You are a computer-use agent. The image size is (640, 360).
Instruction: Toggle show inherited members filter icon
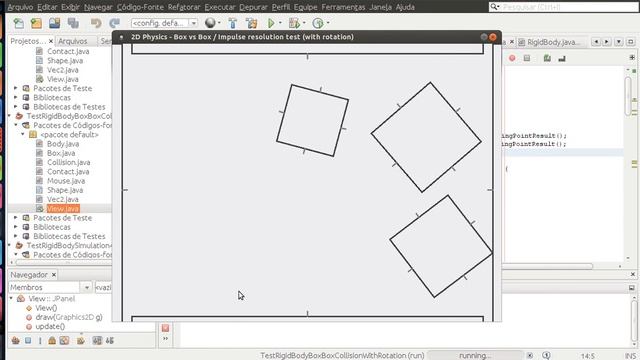click(x=16, y=340)
